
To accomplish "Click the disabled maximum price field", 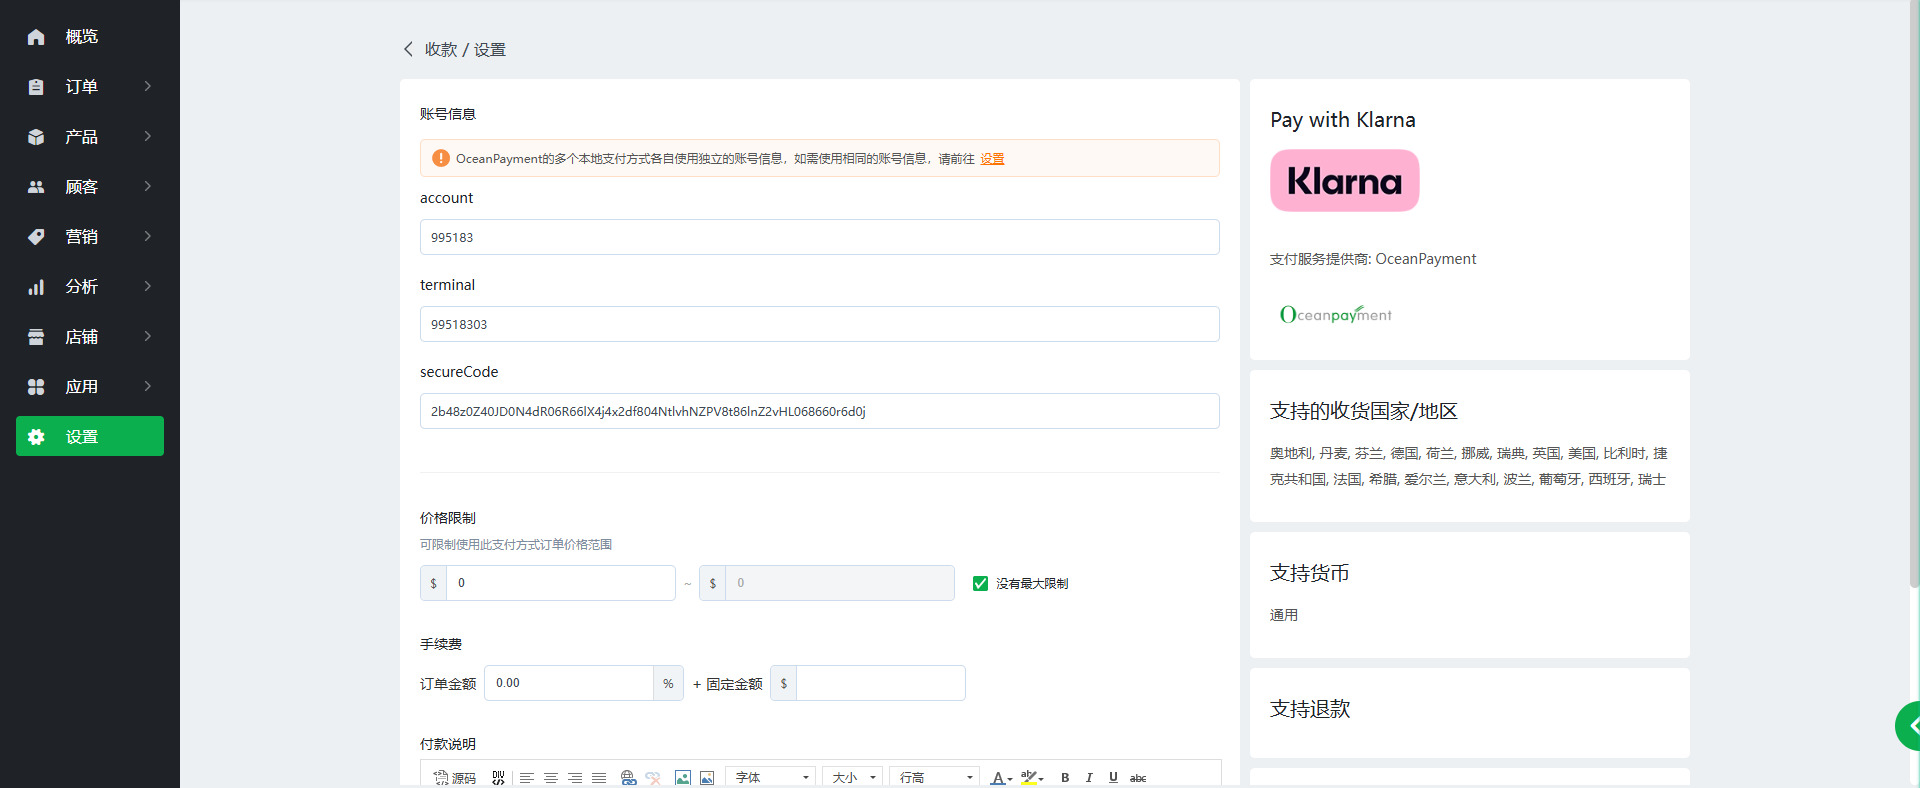I will tap(840, 583).
